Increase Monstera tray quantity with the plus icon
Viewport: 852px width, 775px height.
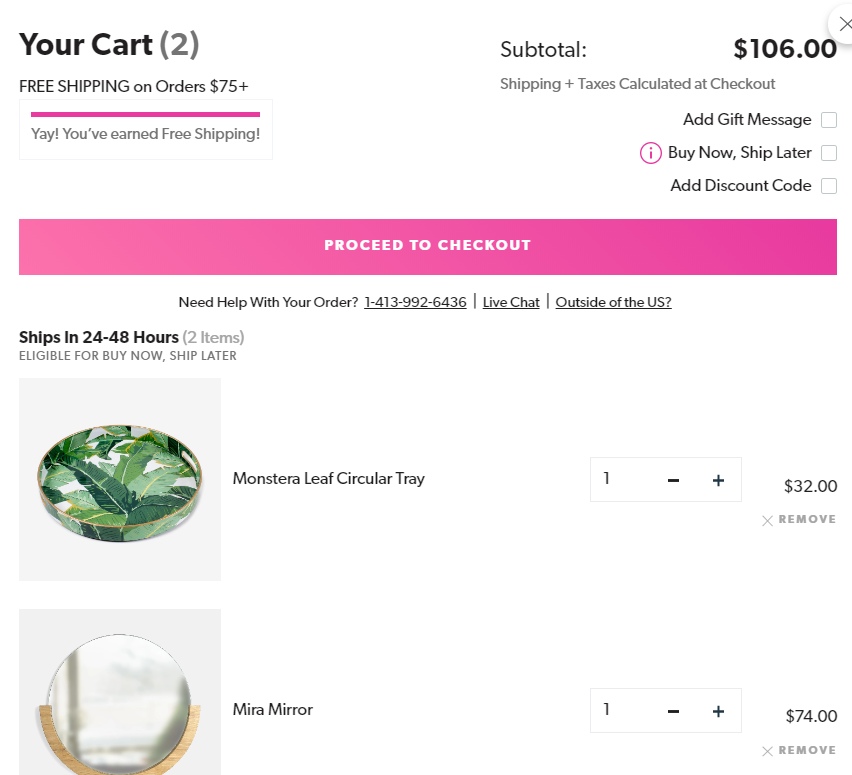(718, 480)
